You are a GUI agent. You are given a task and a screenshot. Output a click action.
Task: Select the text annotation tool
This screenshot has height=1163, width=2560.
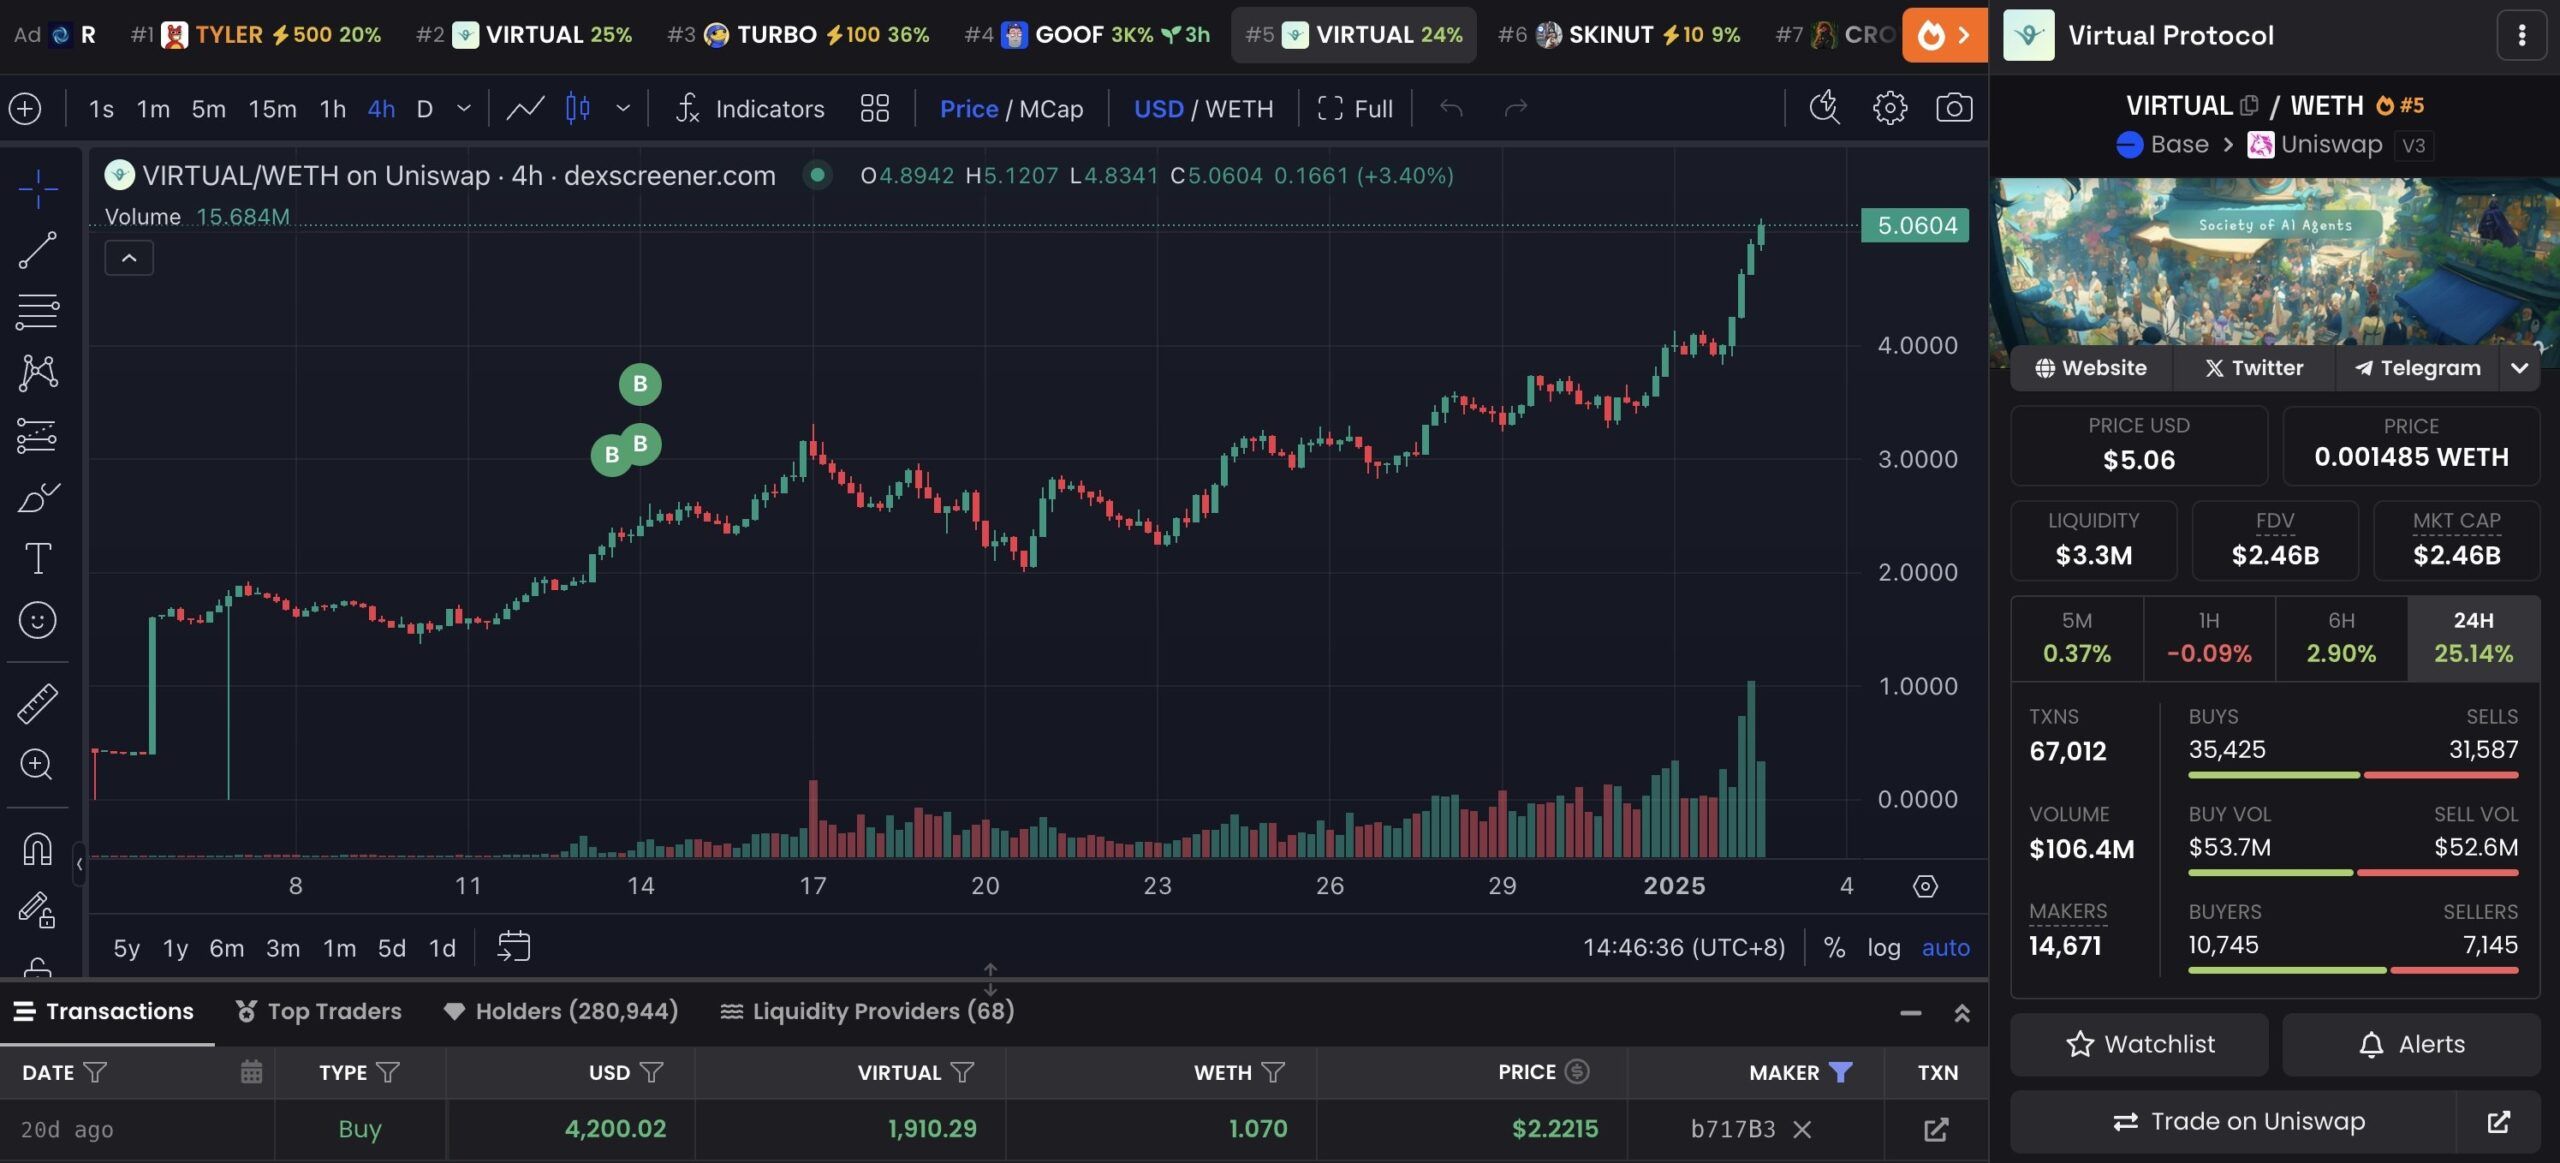[38, 558]
